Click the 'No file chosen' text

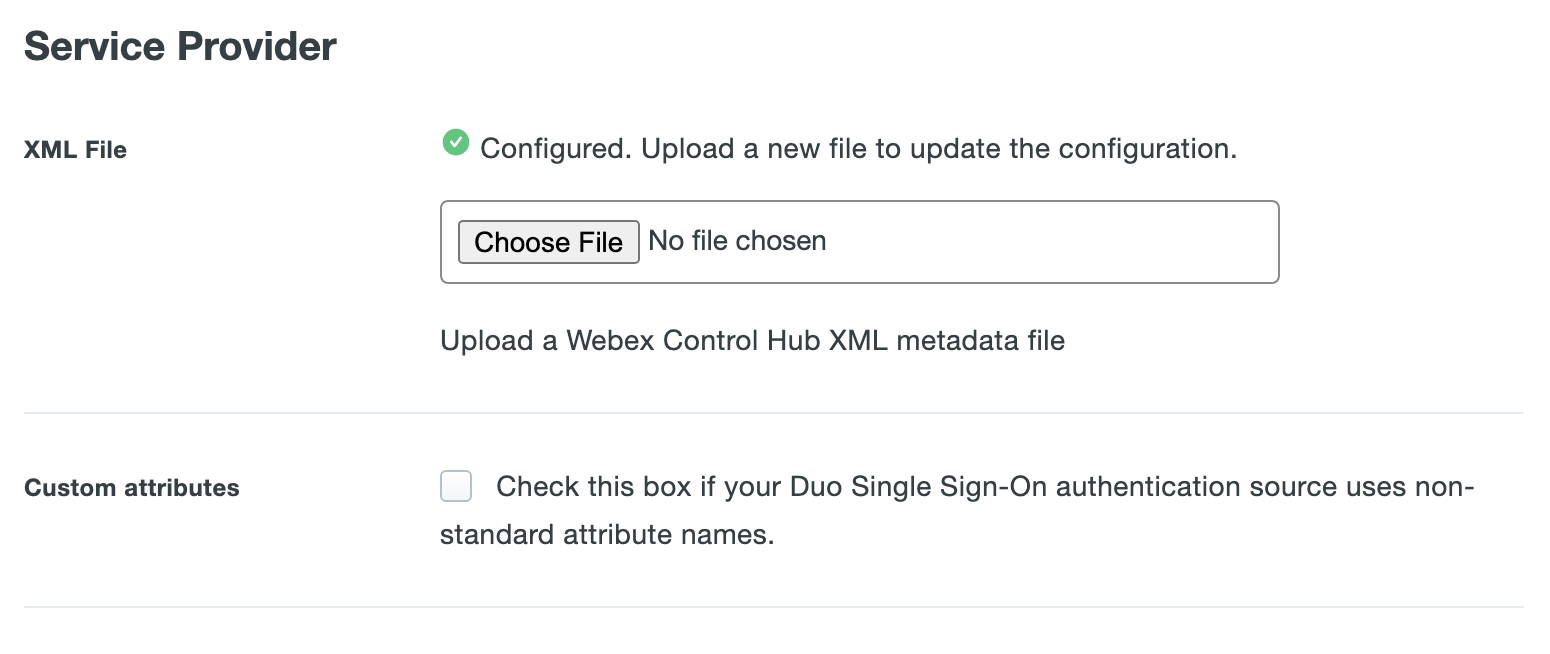(x=737, y=240)
